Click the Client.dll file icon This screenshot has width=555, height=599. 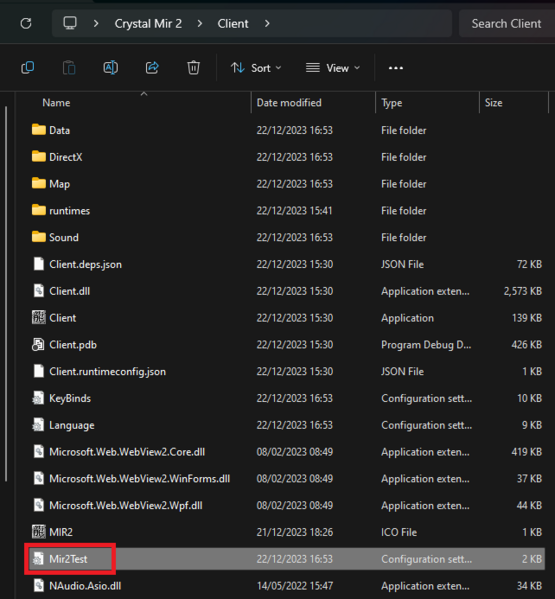coord(39,291)
